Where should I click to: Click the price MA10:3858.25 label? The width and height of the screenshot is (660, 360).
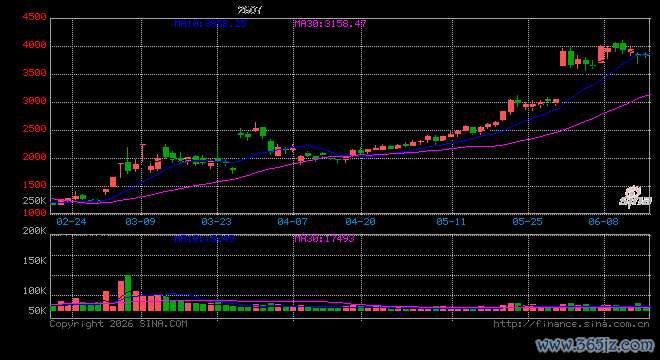click(210, 24)
